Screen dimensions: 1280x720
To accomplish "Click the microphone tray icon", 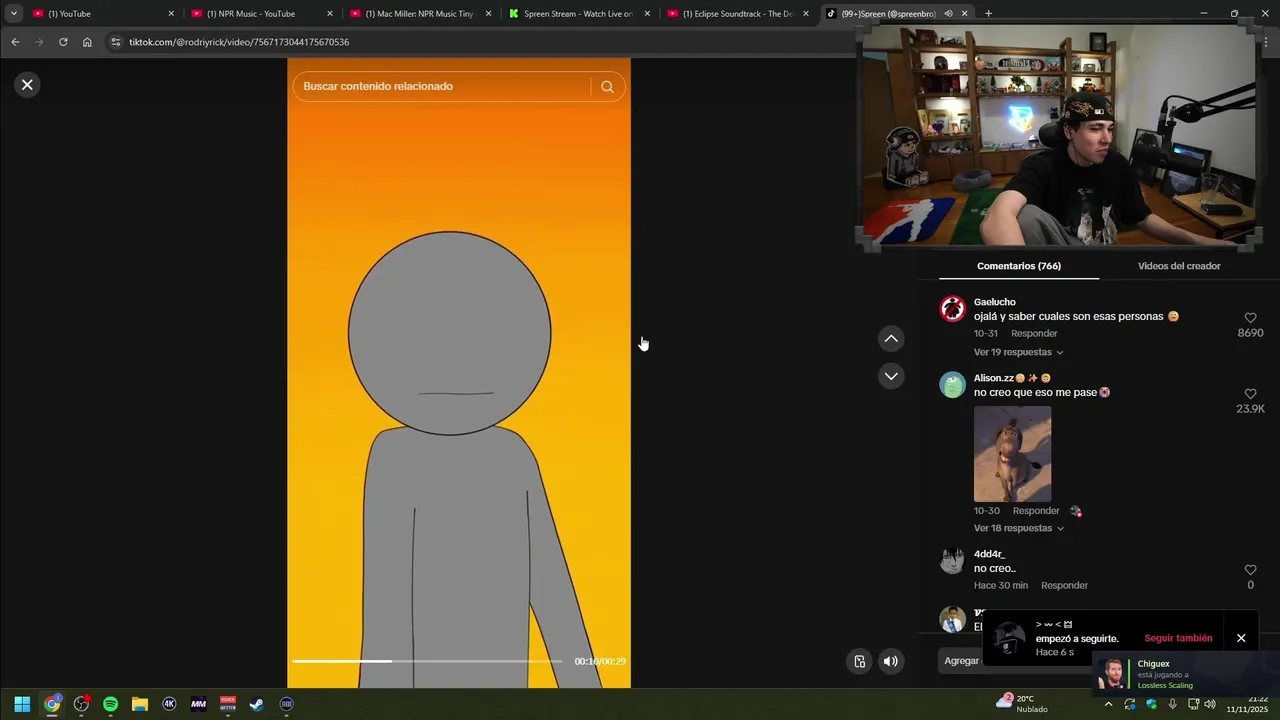I will click(1172, 704).
